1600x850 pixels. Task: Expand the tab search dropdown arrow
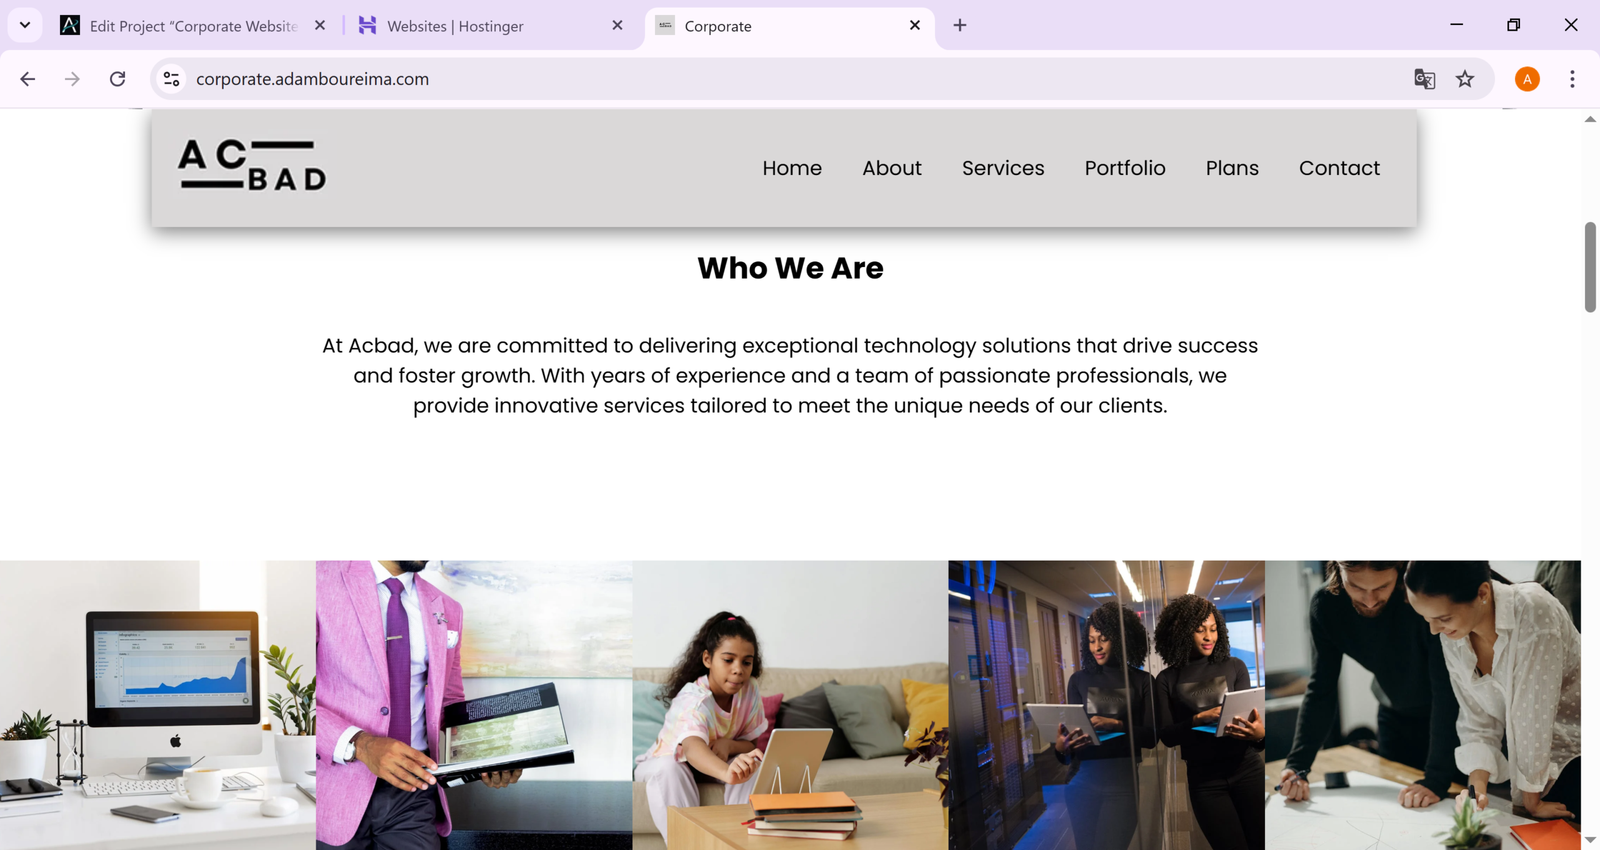[25, 25]
